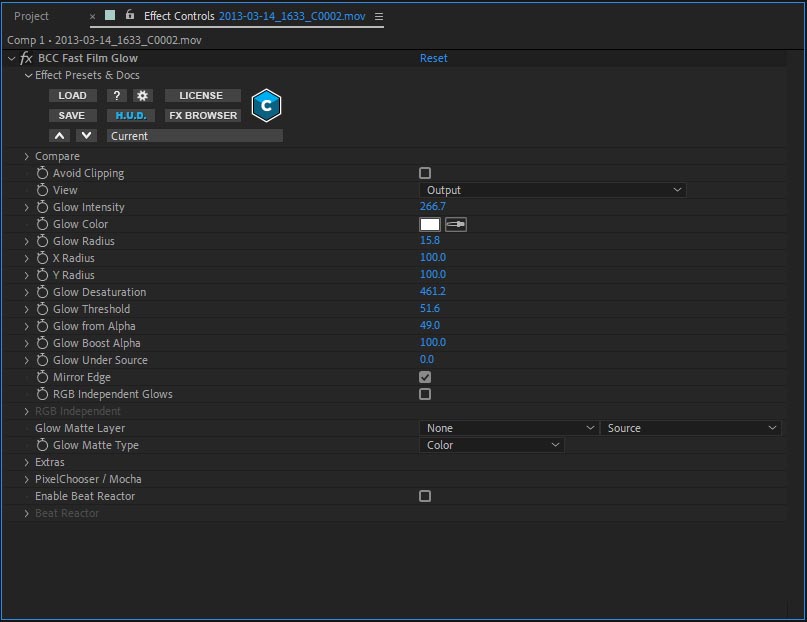Screen dimensions: 807x622
Task: Toggle the Glow Radius stopwatch
Action: 42,241
